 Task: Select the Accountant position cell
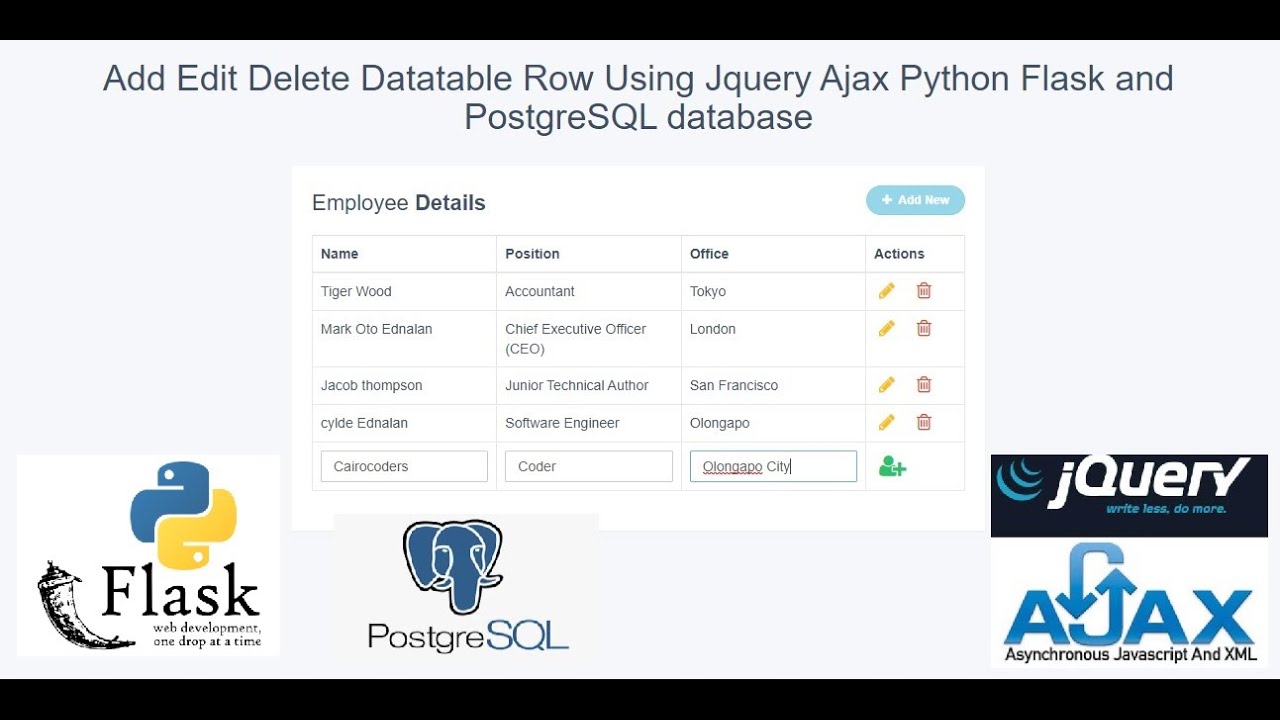pyautogui.click(x=589, y=291)
